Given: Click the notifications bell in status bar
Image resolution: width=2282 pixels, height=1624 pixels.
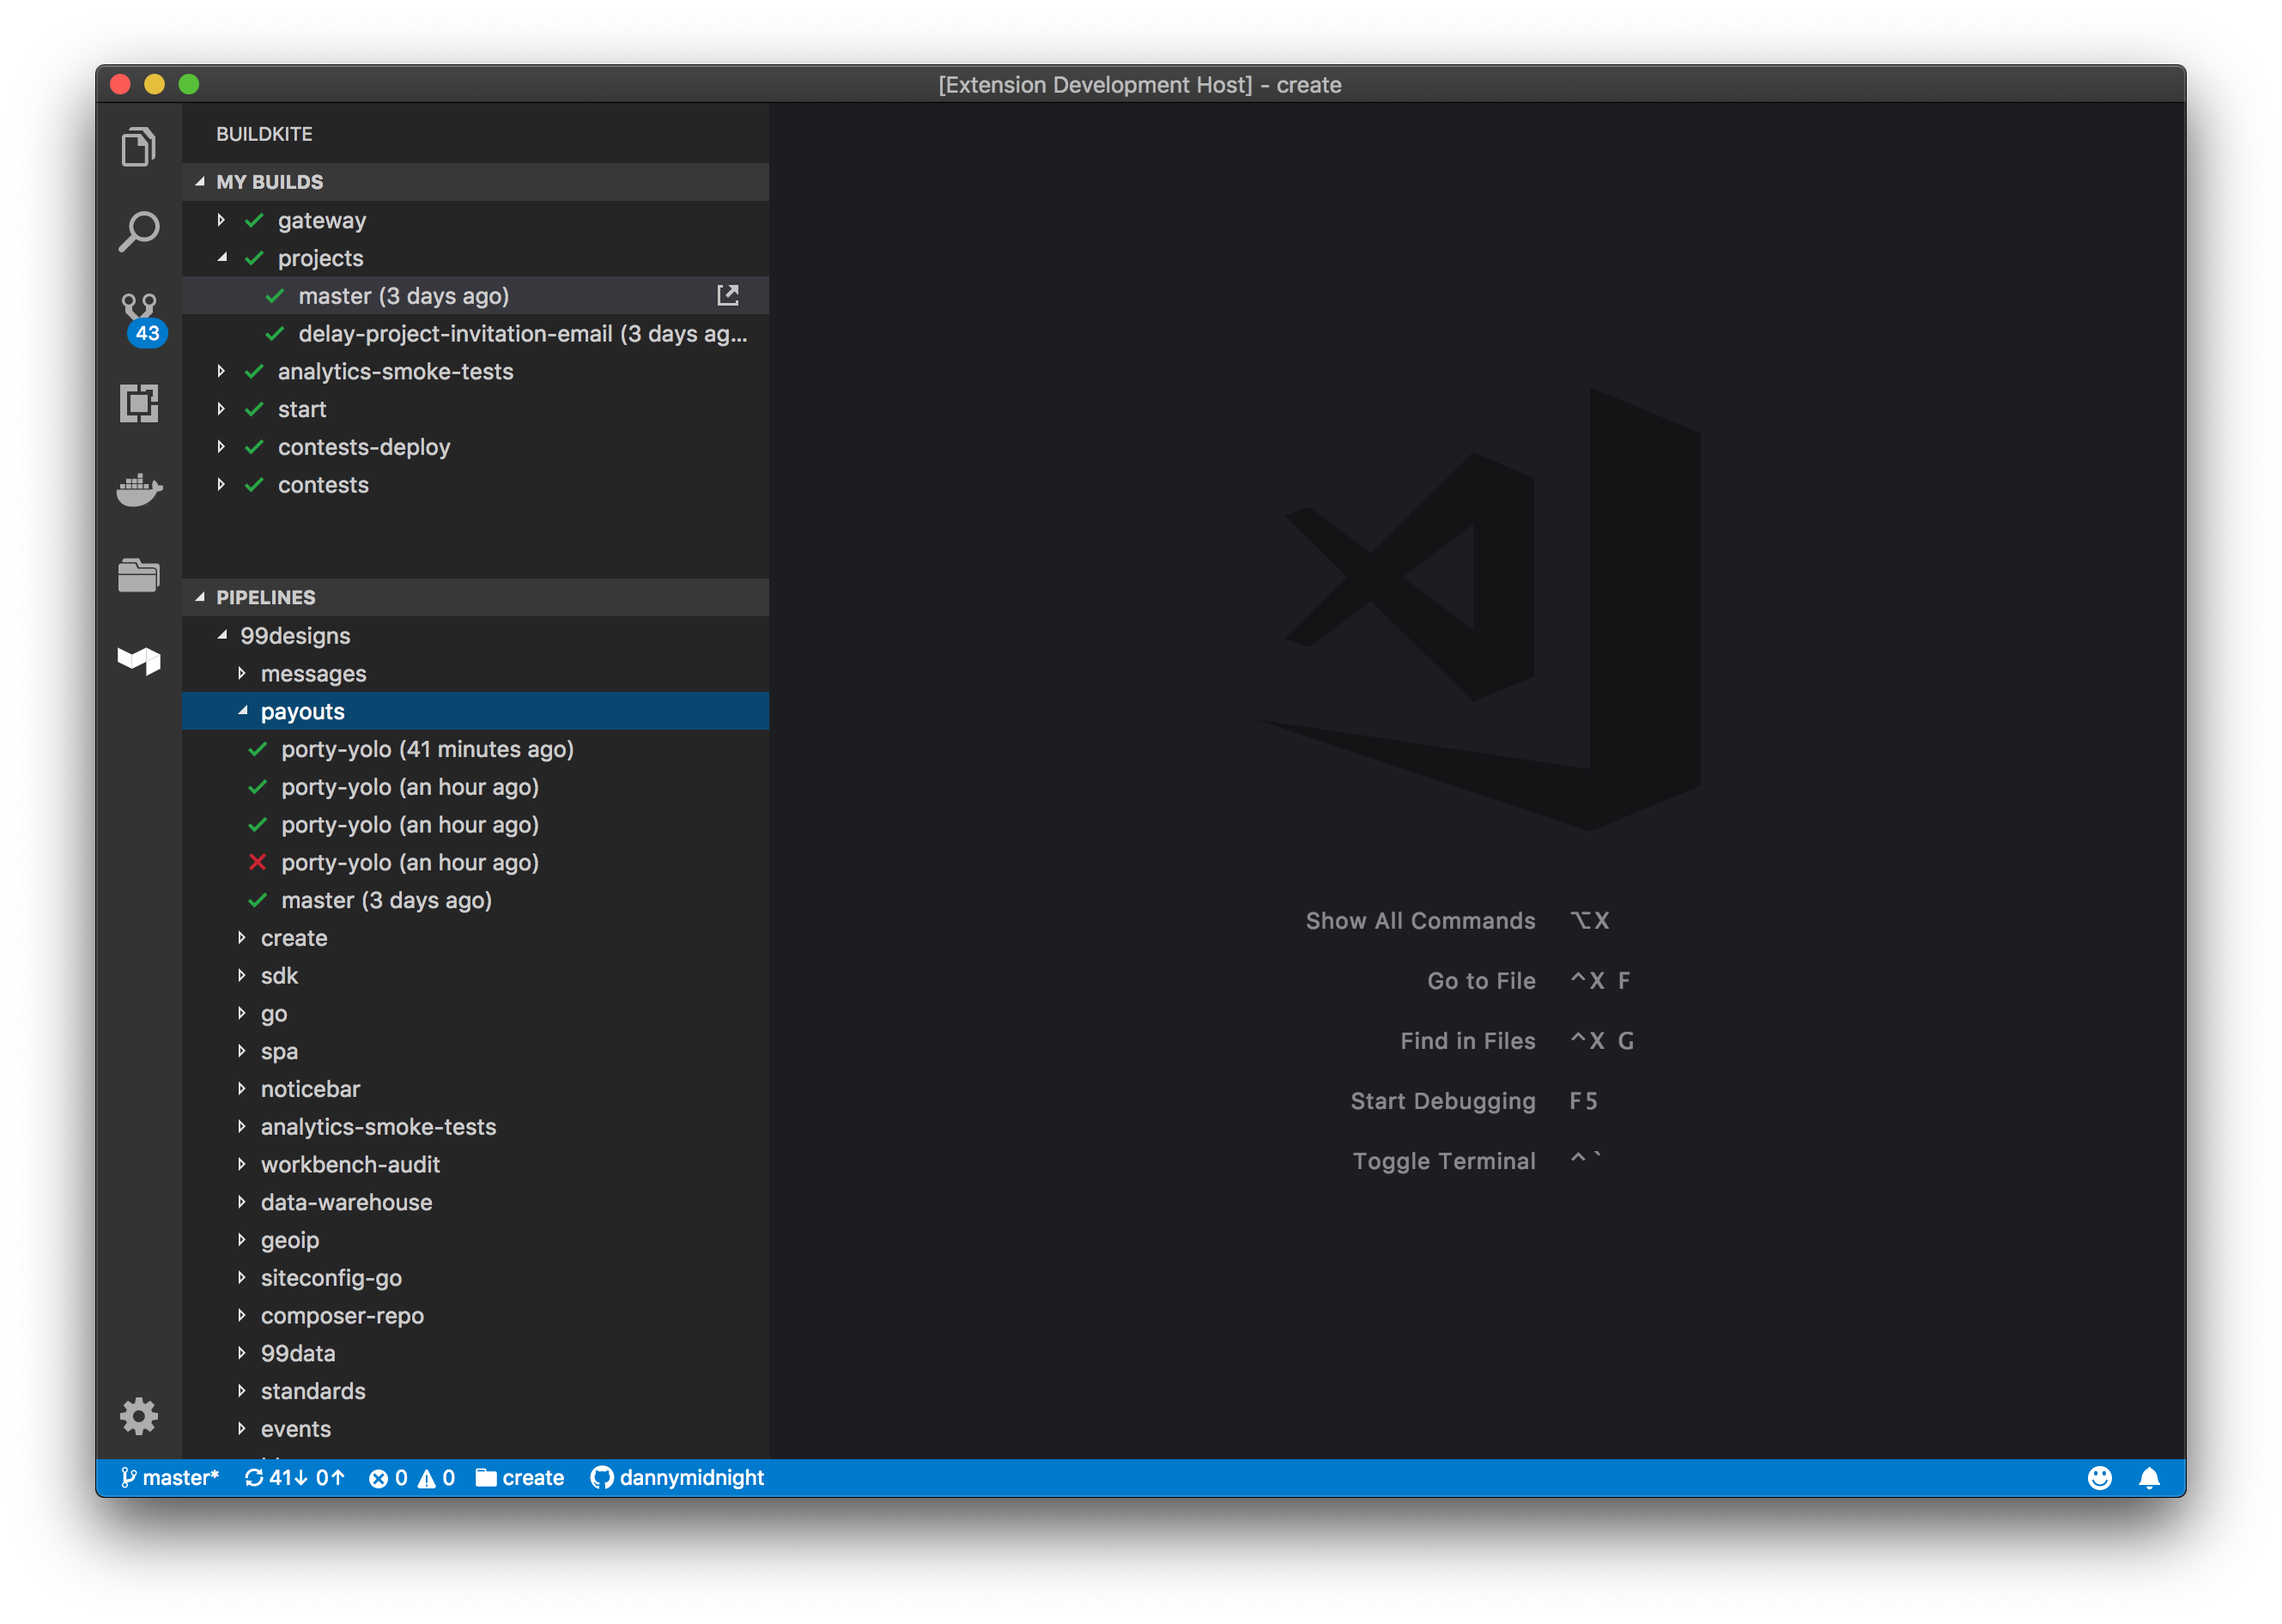Looking at the screenshot, I should 2148,1477.
